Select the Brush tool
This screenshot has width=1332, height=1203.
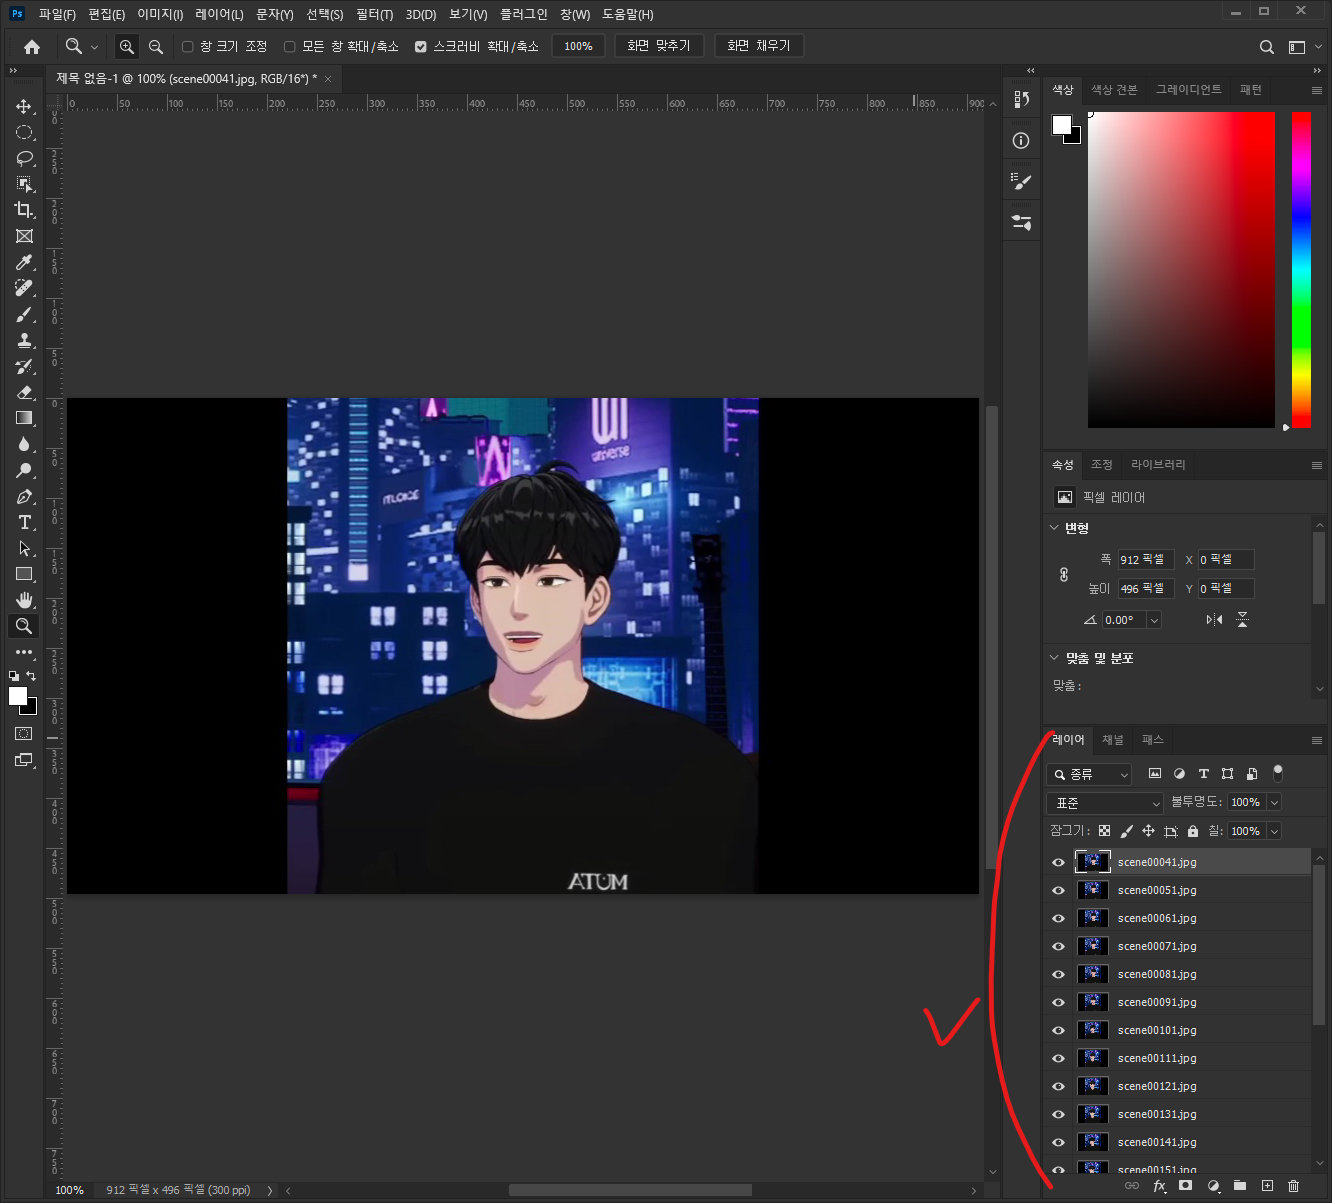(24, 314)
